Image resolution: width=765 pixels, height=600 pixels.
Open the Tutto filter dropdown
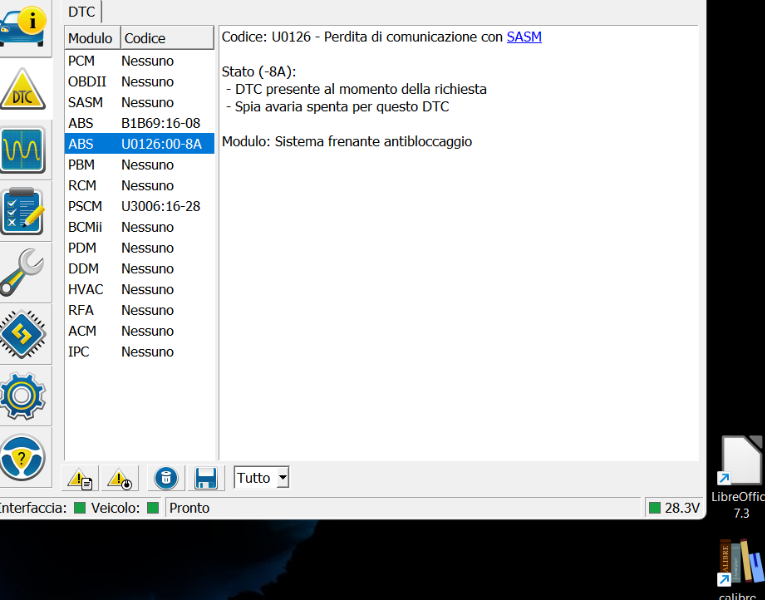click(x=262, y=478)
